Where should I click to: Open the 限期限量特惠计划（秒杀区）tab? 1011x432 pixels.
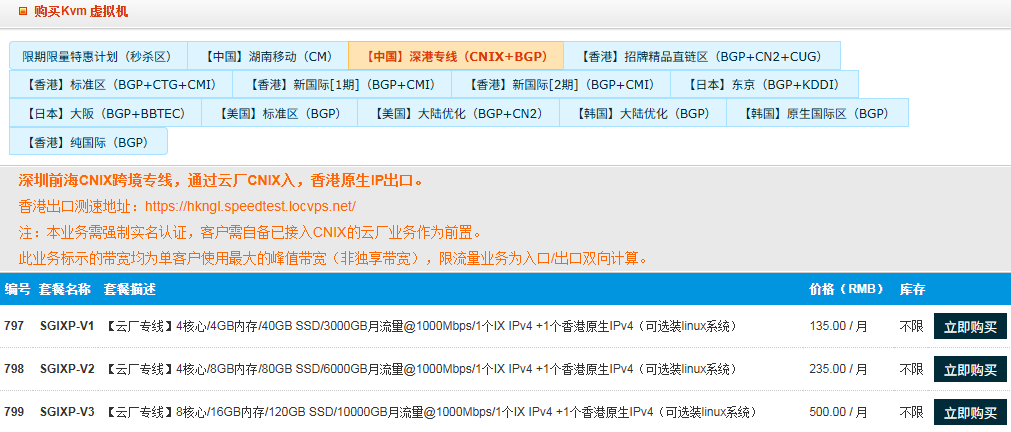[98, 56]
